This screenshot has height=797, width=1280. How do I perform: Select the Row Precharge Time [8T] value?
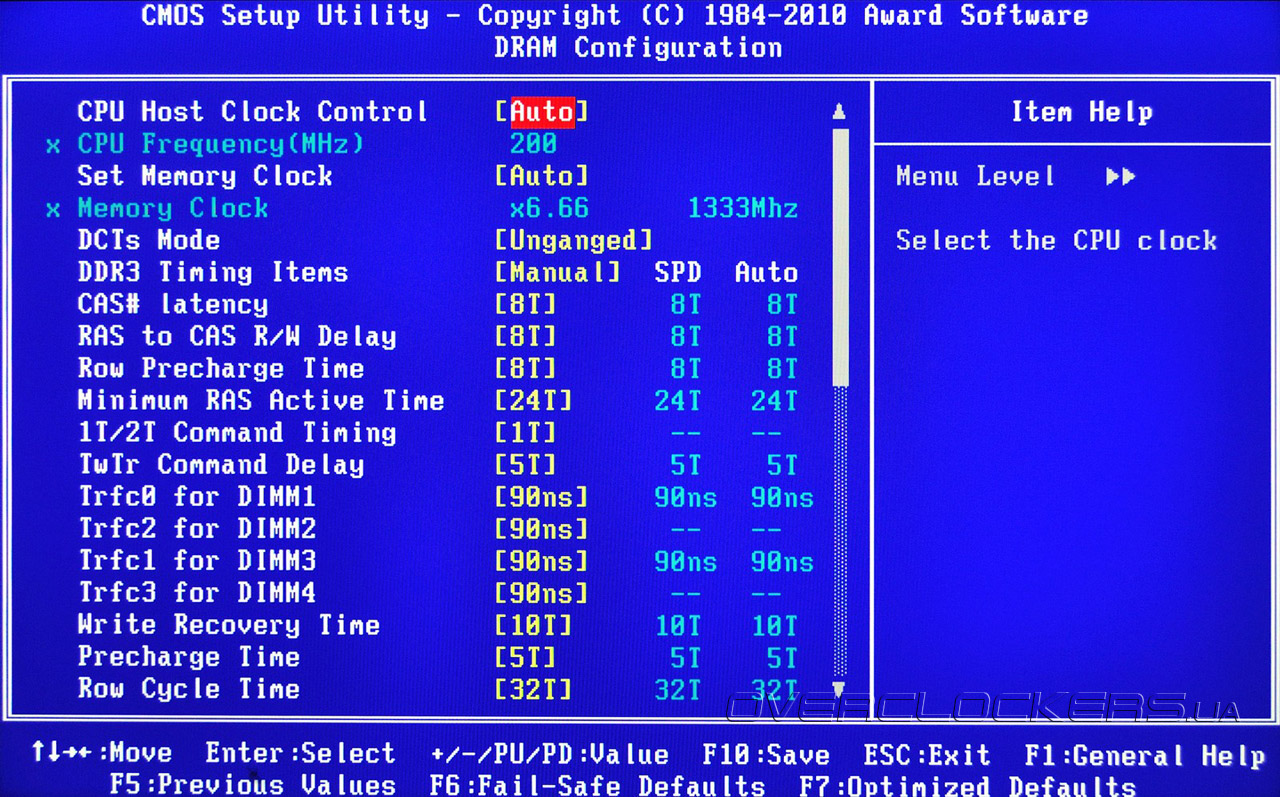click(526, 368)
